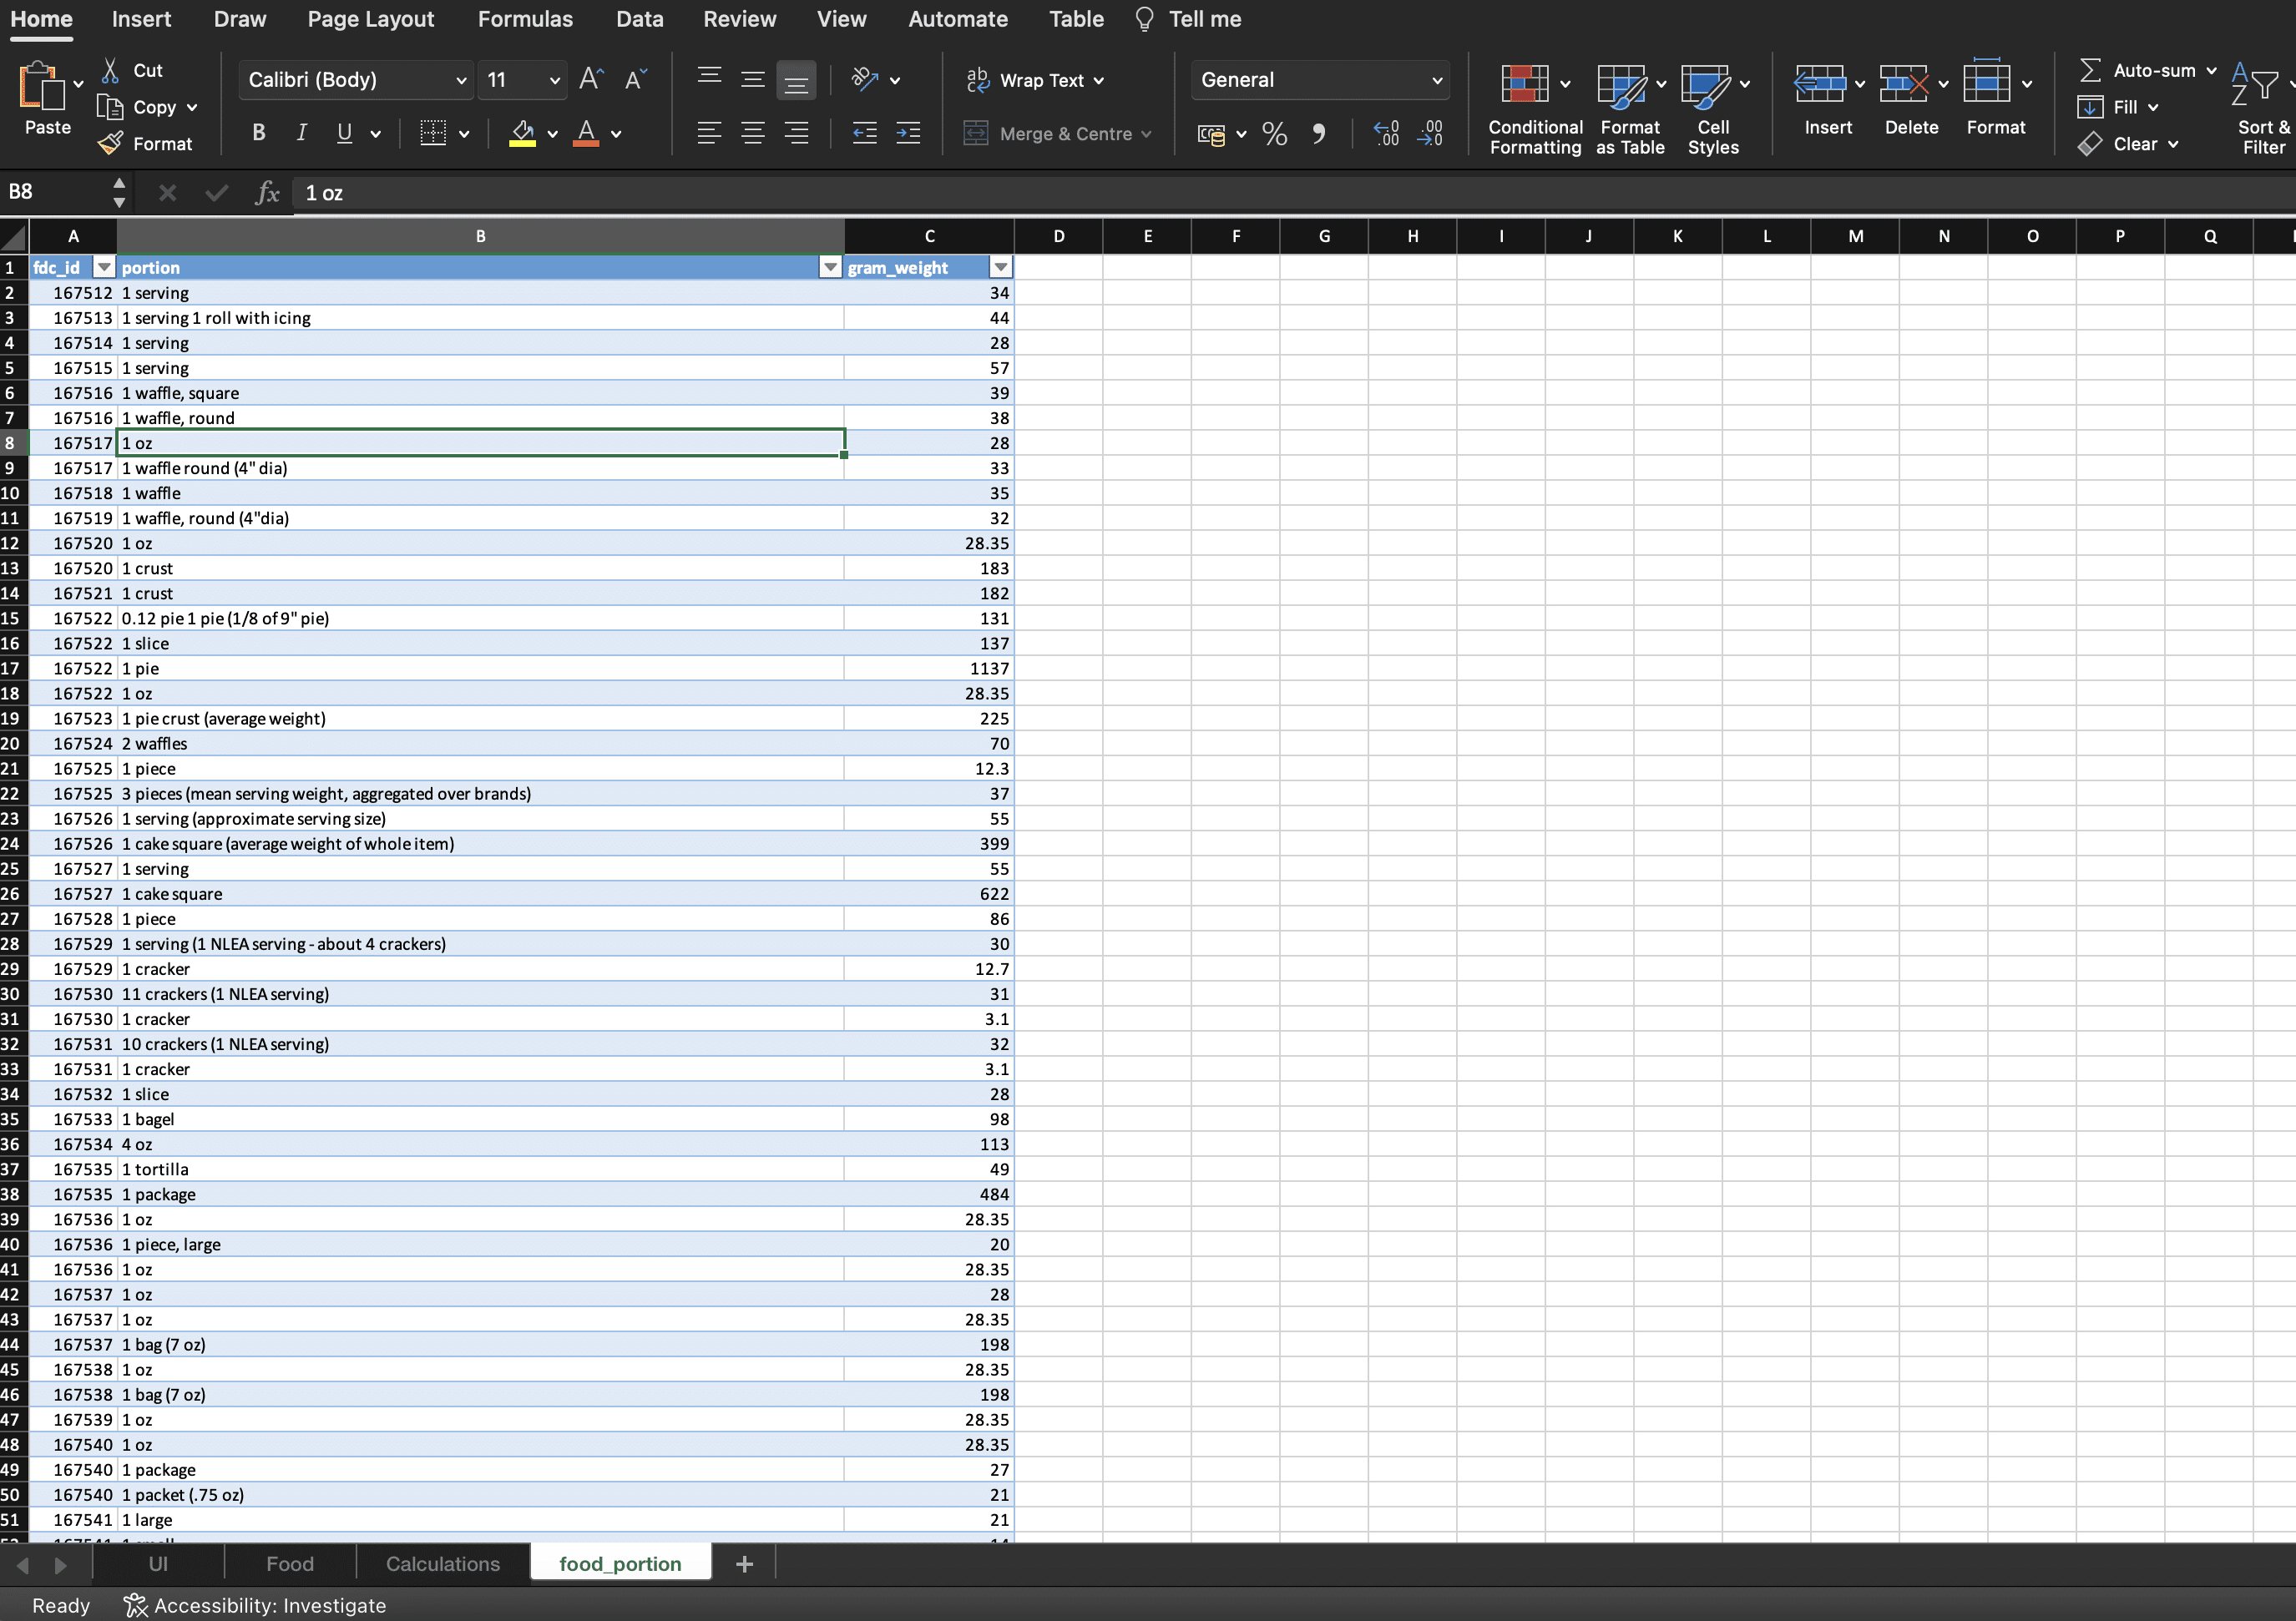Viewport: 2296px width, 1621px height.
Task: Click the insert function fx icon
Action: (267, 193)
